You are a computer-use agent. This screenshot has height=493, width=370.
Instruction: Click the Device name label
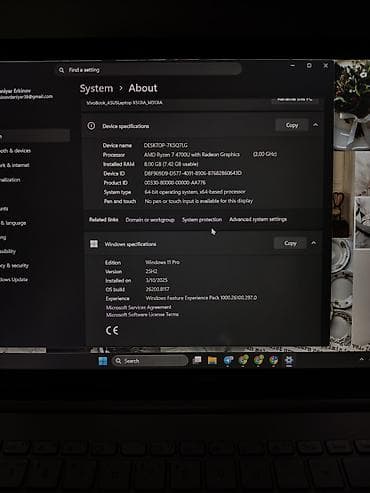117,145
